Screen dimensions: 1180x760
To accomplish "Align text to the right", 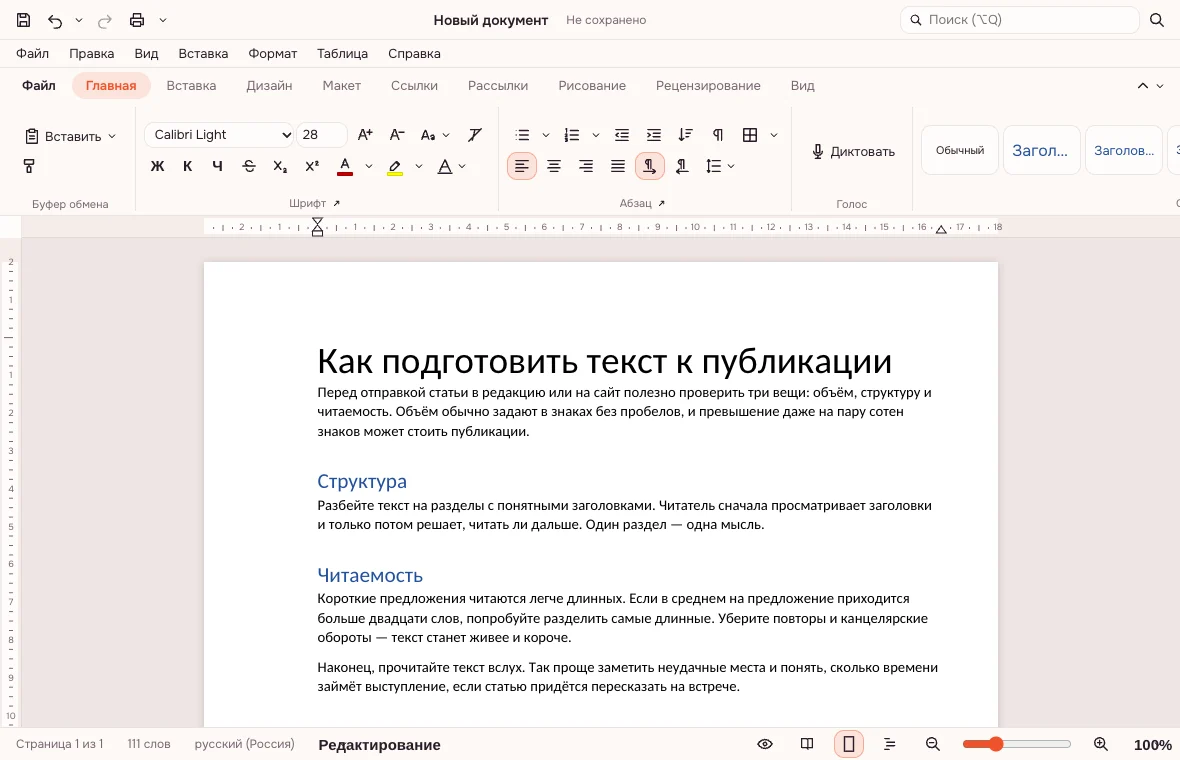I will click(x=585, y=166).
